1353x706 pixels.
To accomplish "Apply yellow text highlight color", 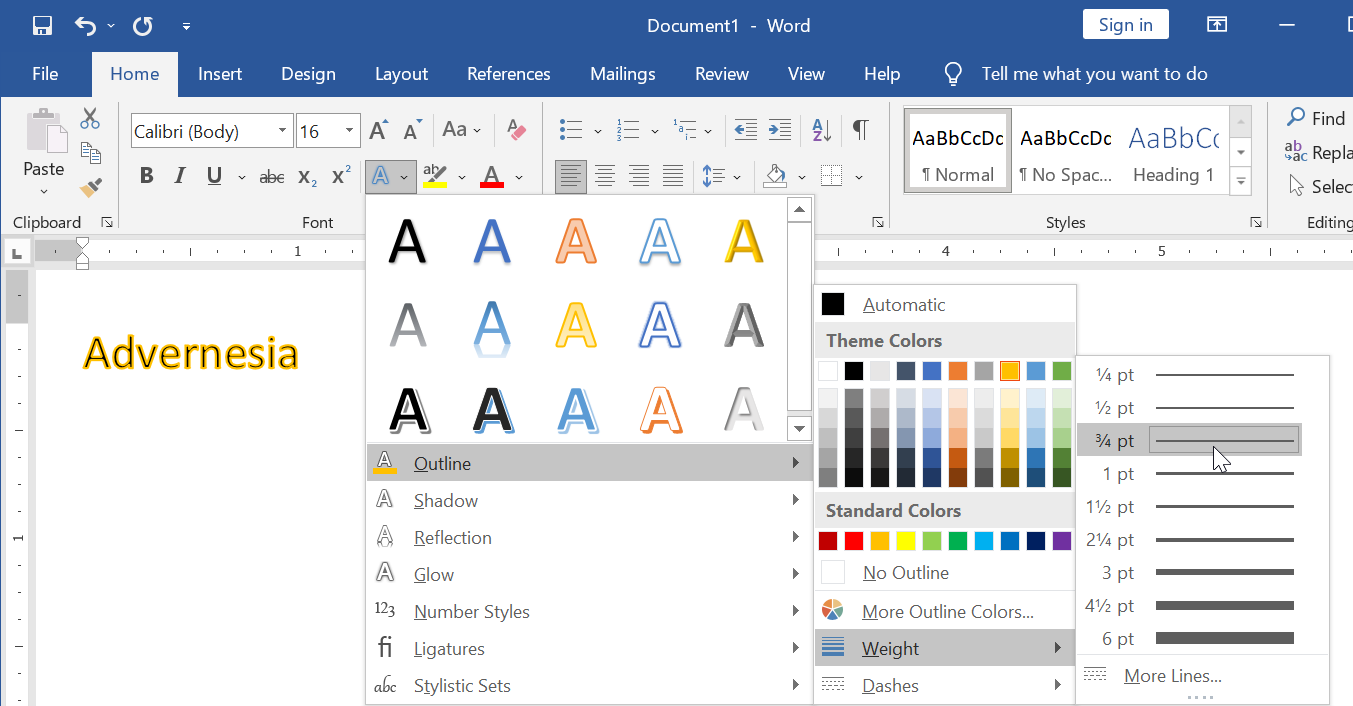I will [435, 177].
